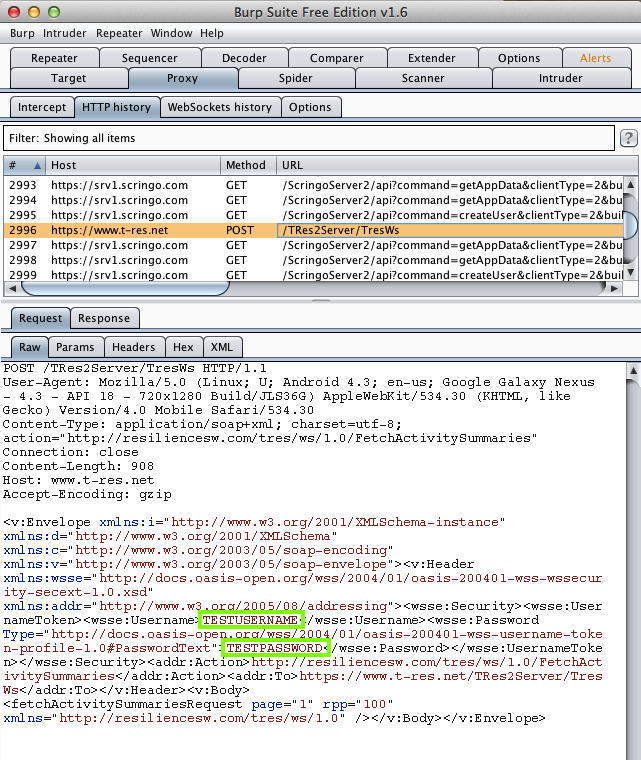Click the history table vertical scrollbar thumb

630,226
